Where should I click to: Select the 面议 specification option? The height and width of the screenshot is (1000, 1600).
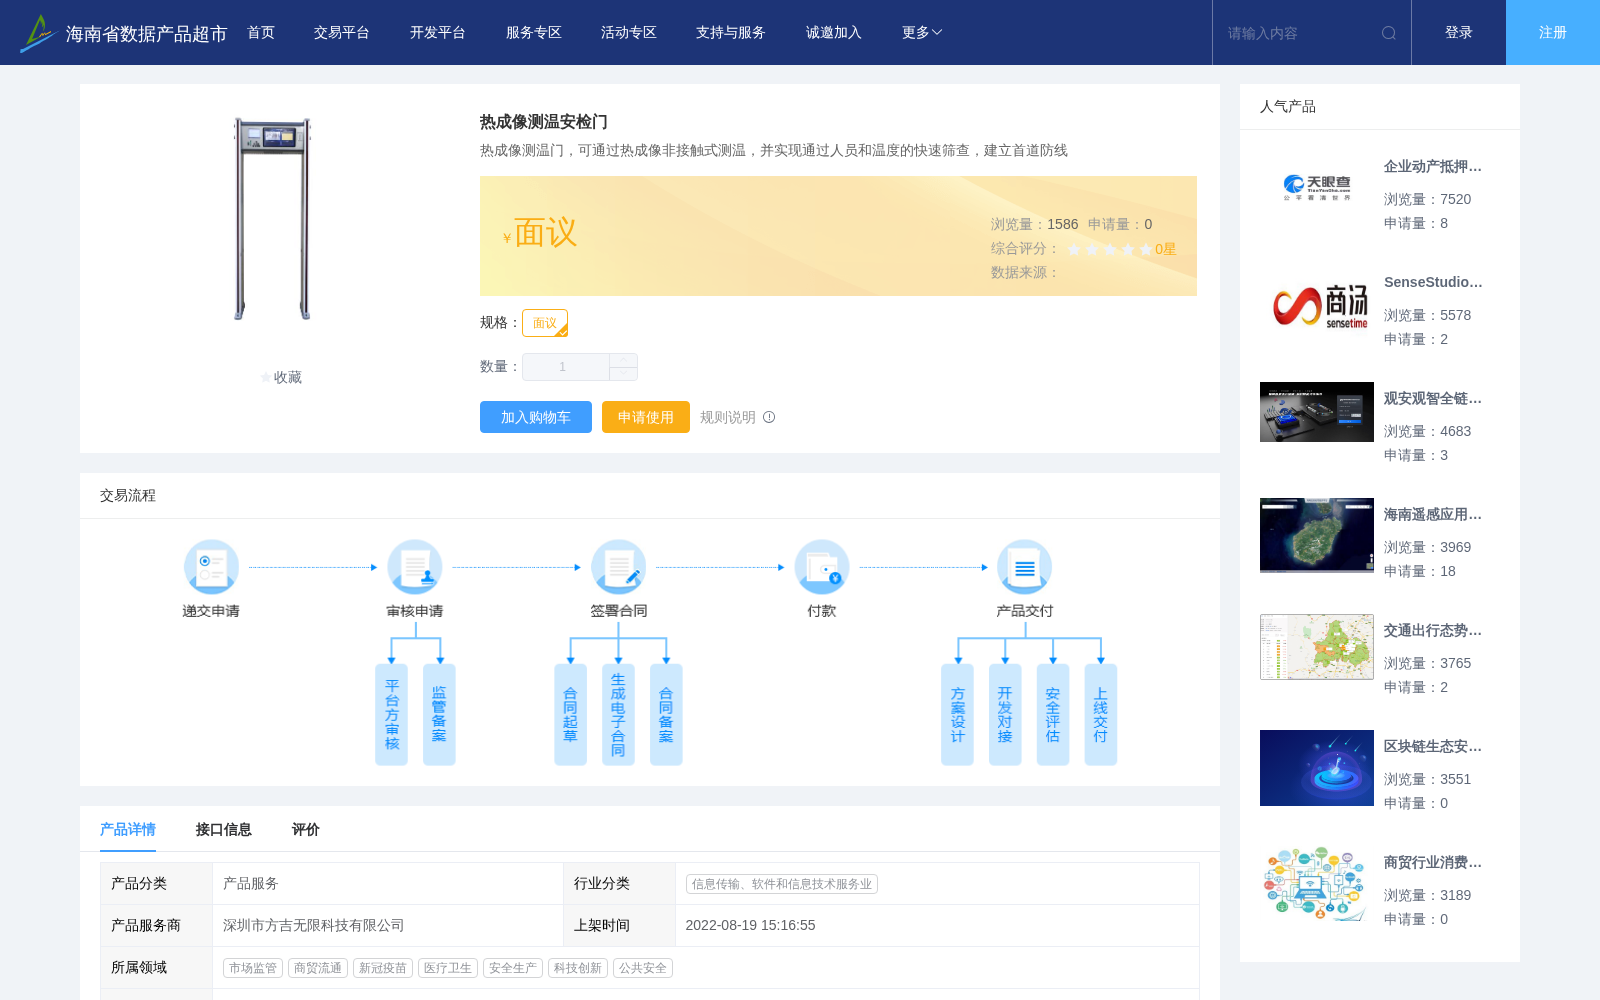545,323
